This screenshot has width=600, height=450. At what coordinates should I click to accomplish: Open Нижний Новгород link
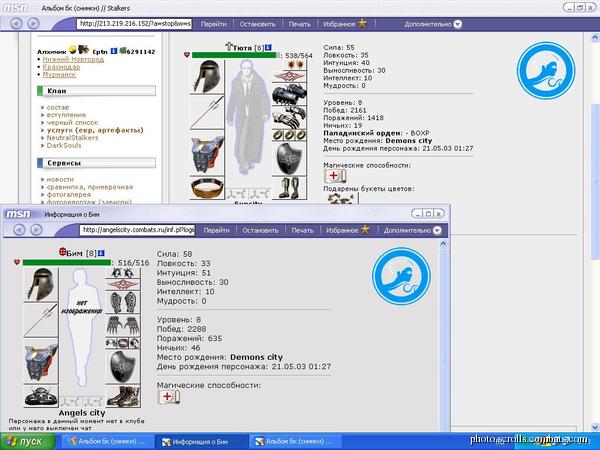coord(73,59)
